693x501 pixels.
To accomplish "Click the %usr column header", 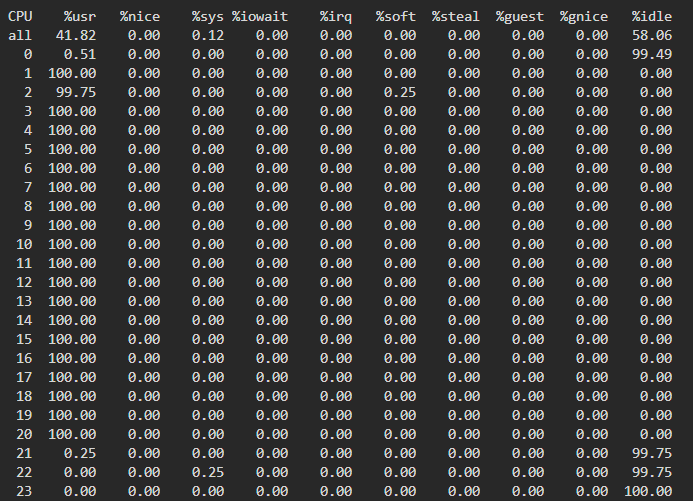I will click(80, 16).
